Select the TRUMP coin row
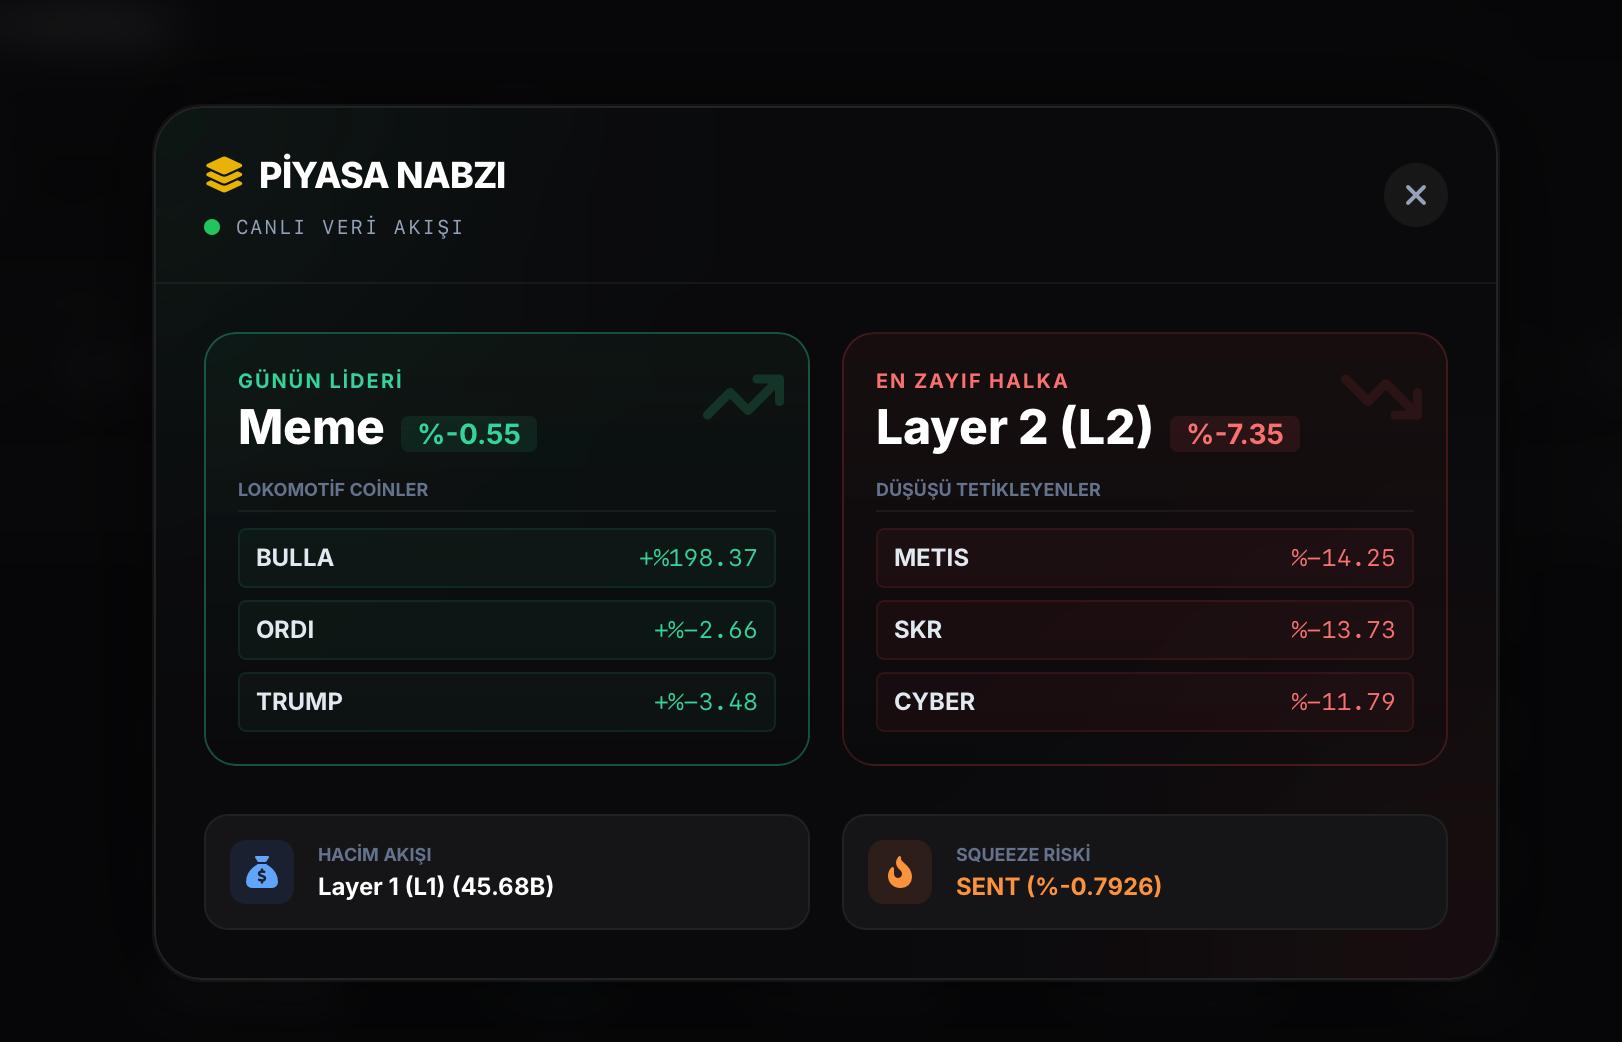 coord(506,702)
